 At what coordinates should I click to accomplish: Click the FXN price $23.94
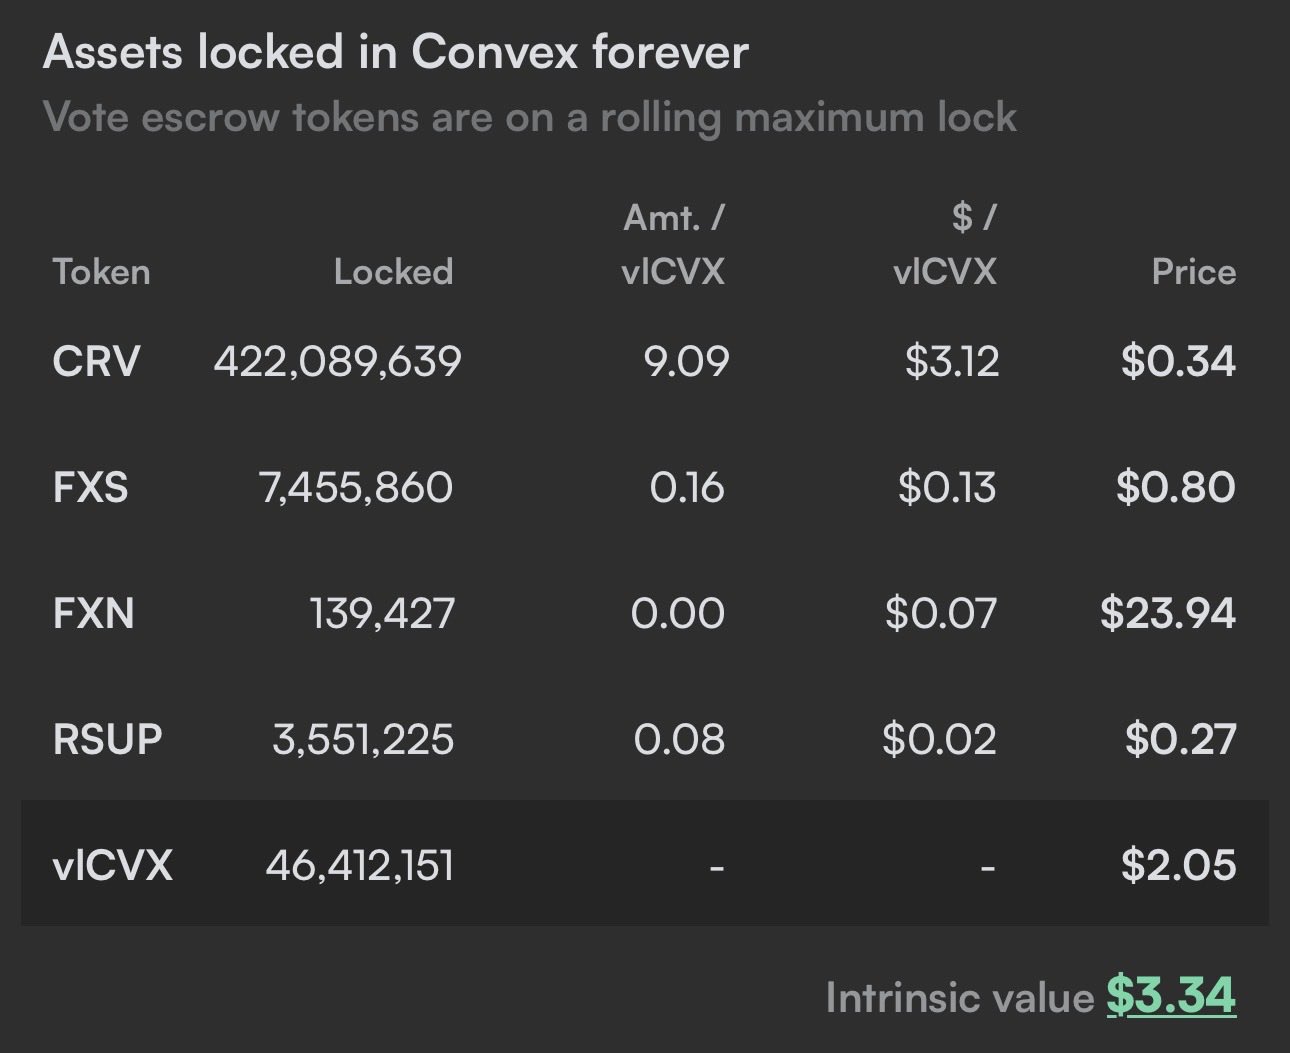[1168, 613]
